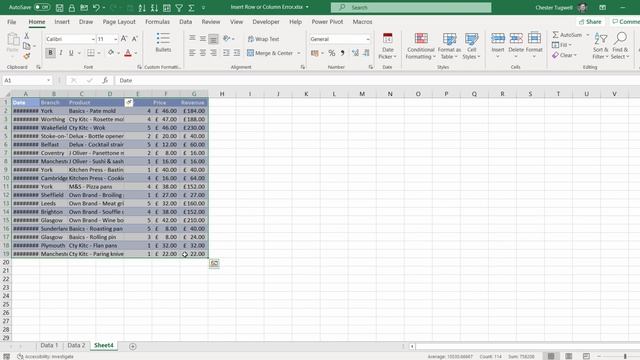The image size is (640, 360).
Task: Click AutoSum in Editing group
Action: click(567, 35)
